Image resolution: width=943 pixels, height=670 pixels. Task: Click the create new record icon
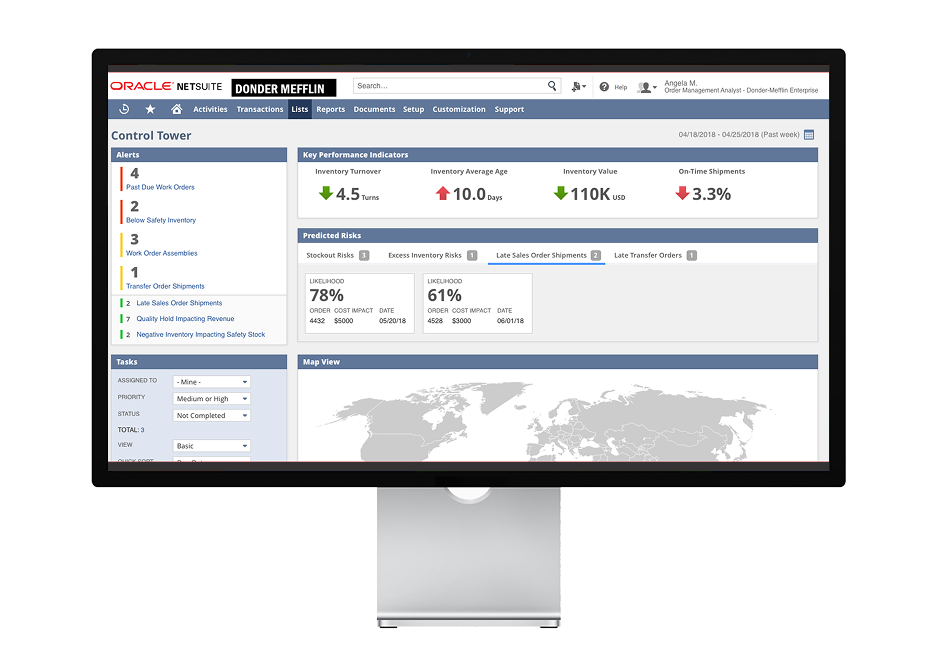click(x=577, y=86)
